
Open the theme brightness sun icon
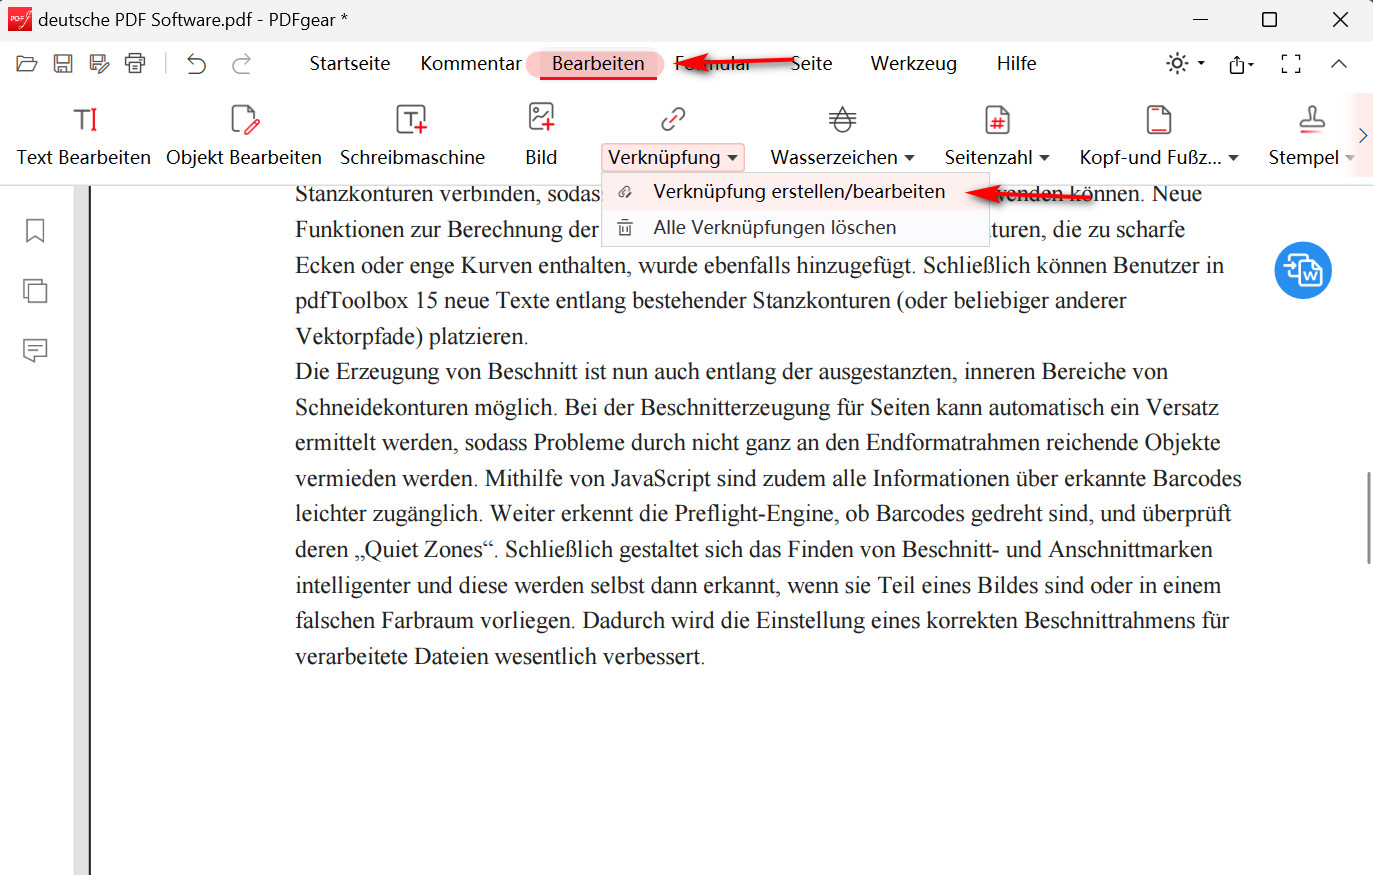tap(1185, 63)
